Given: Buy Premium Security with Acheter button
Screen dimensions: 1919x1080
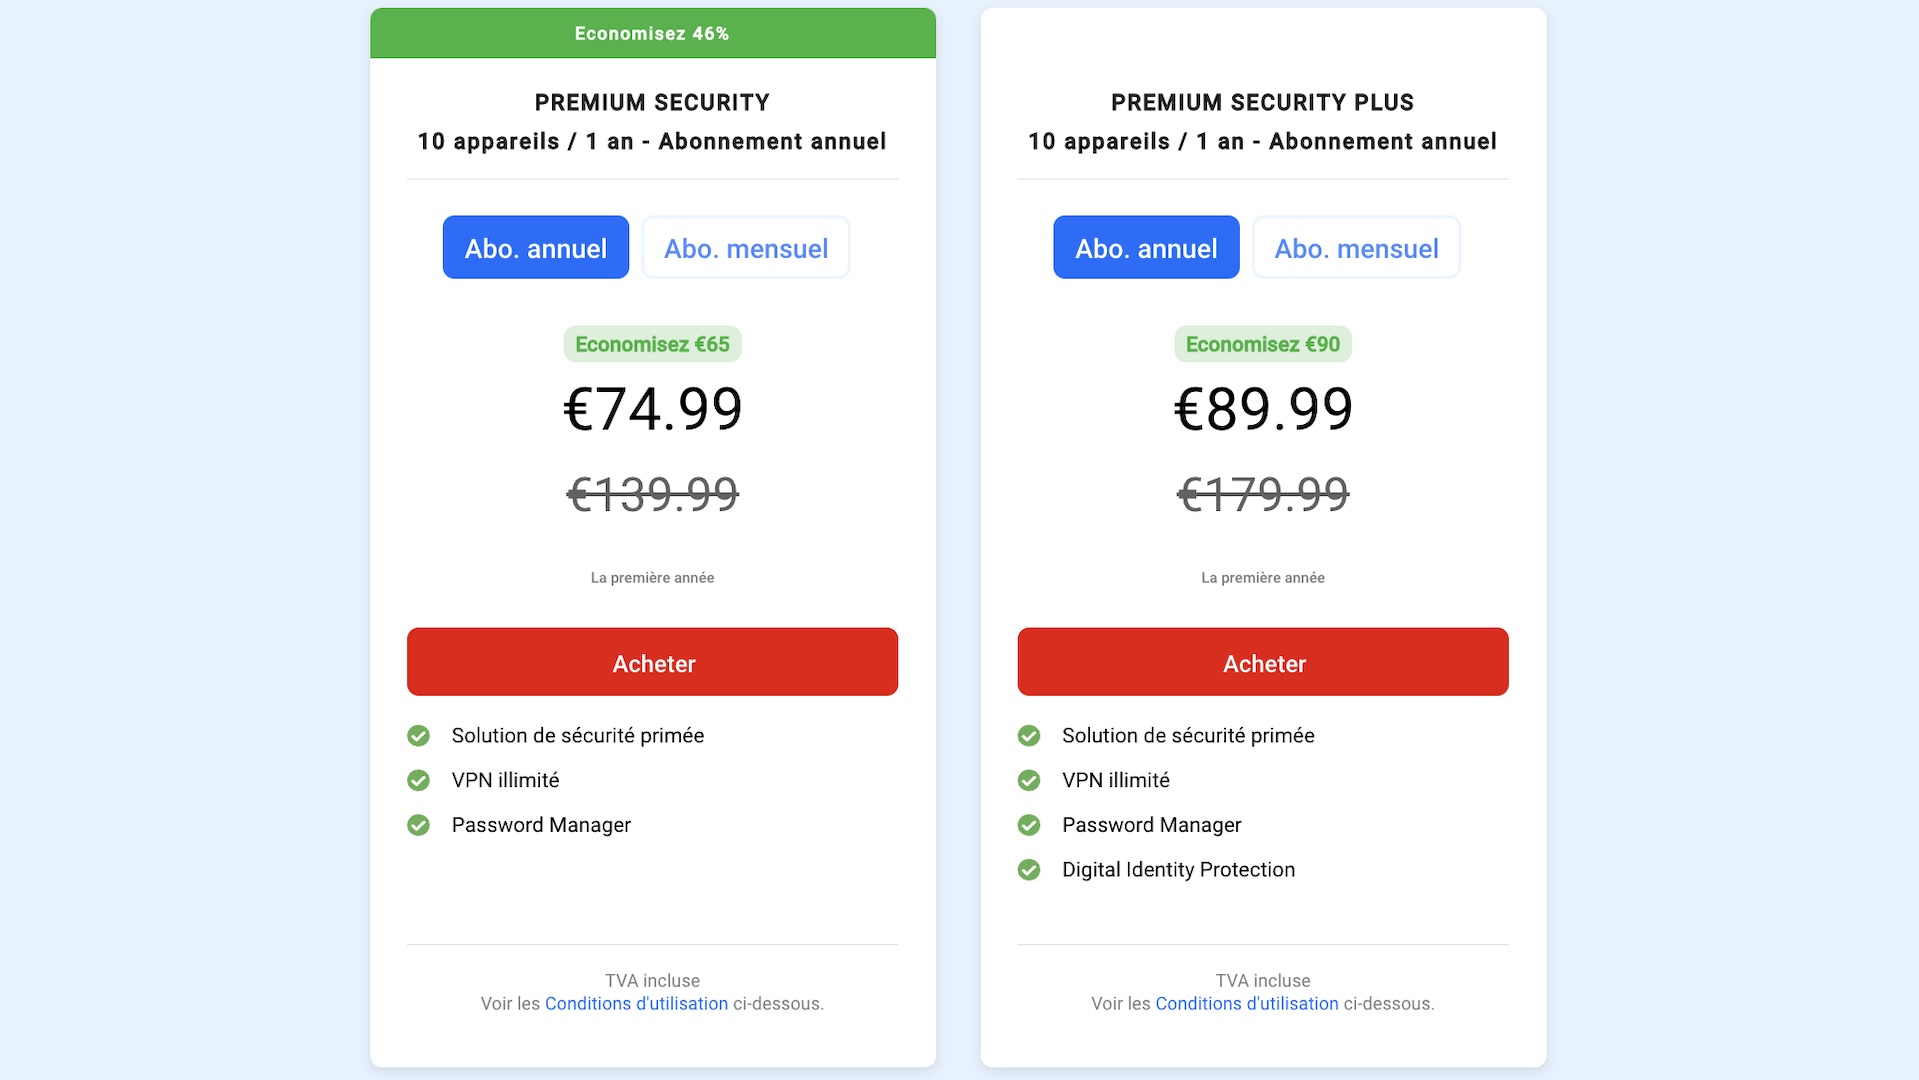Looking at the screenshot, I should coord(652,662).
